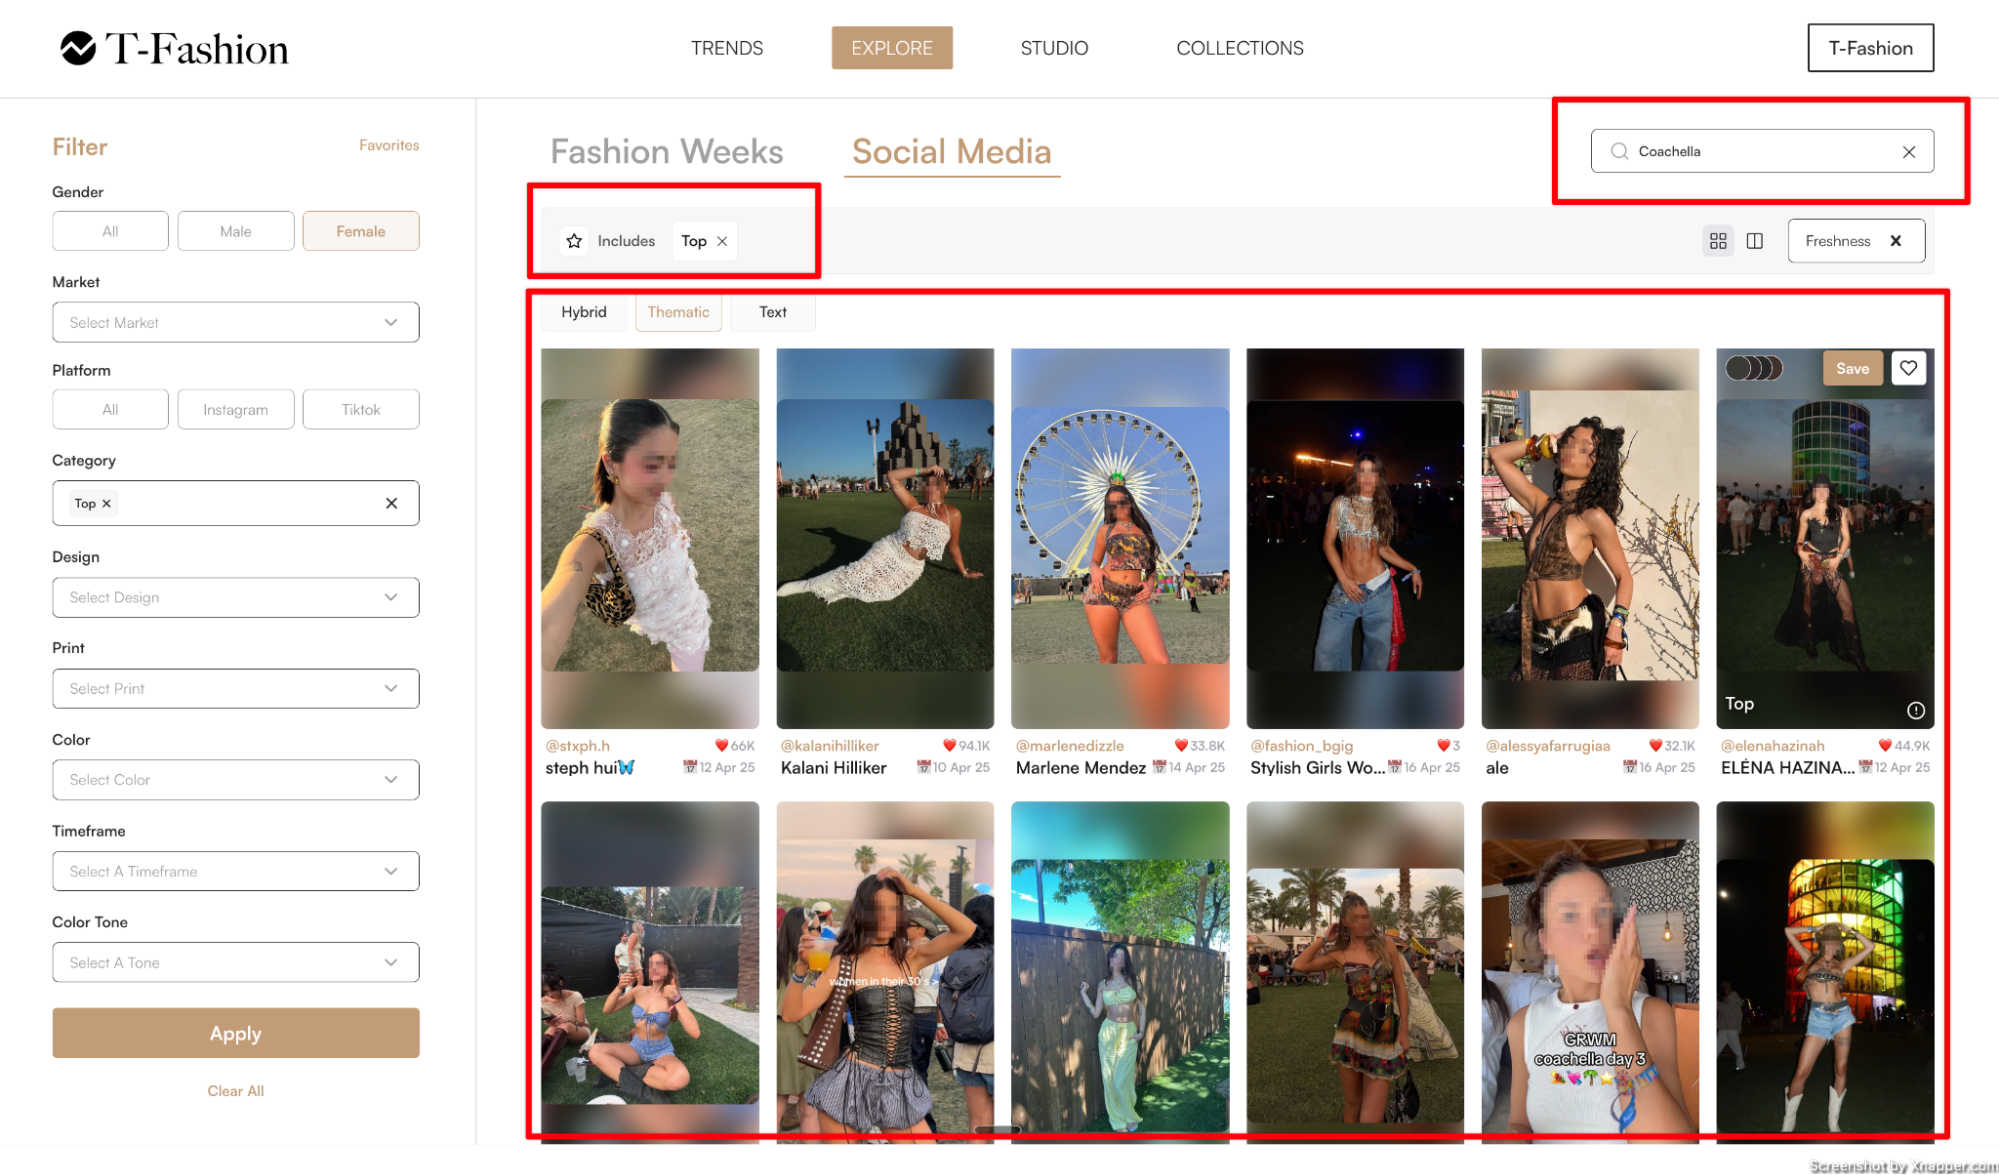Open the TRENDS navigation menu
The height and width of the screenshot is (1175, 1999).
(726, 48)
